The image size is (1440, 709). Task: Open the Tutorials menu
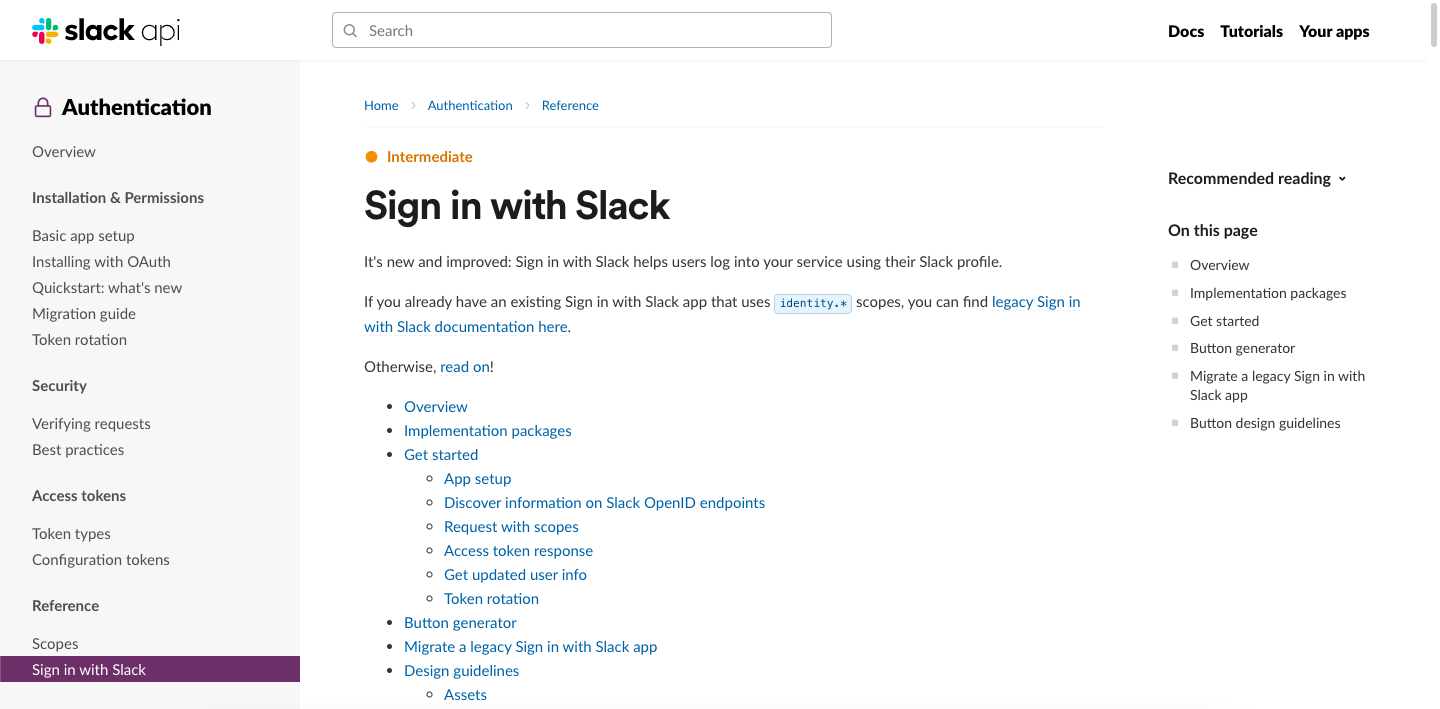(x=1251, y=31)
